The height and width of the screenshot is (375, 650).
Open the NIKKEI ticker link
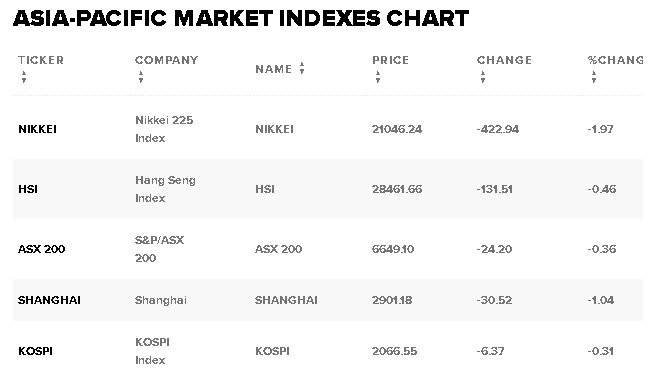tap(37, 129)
